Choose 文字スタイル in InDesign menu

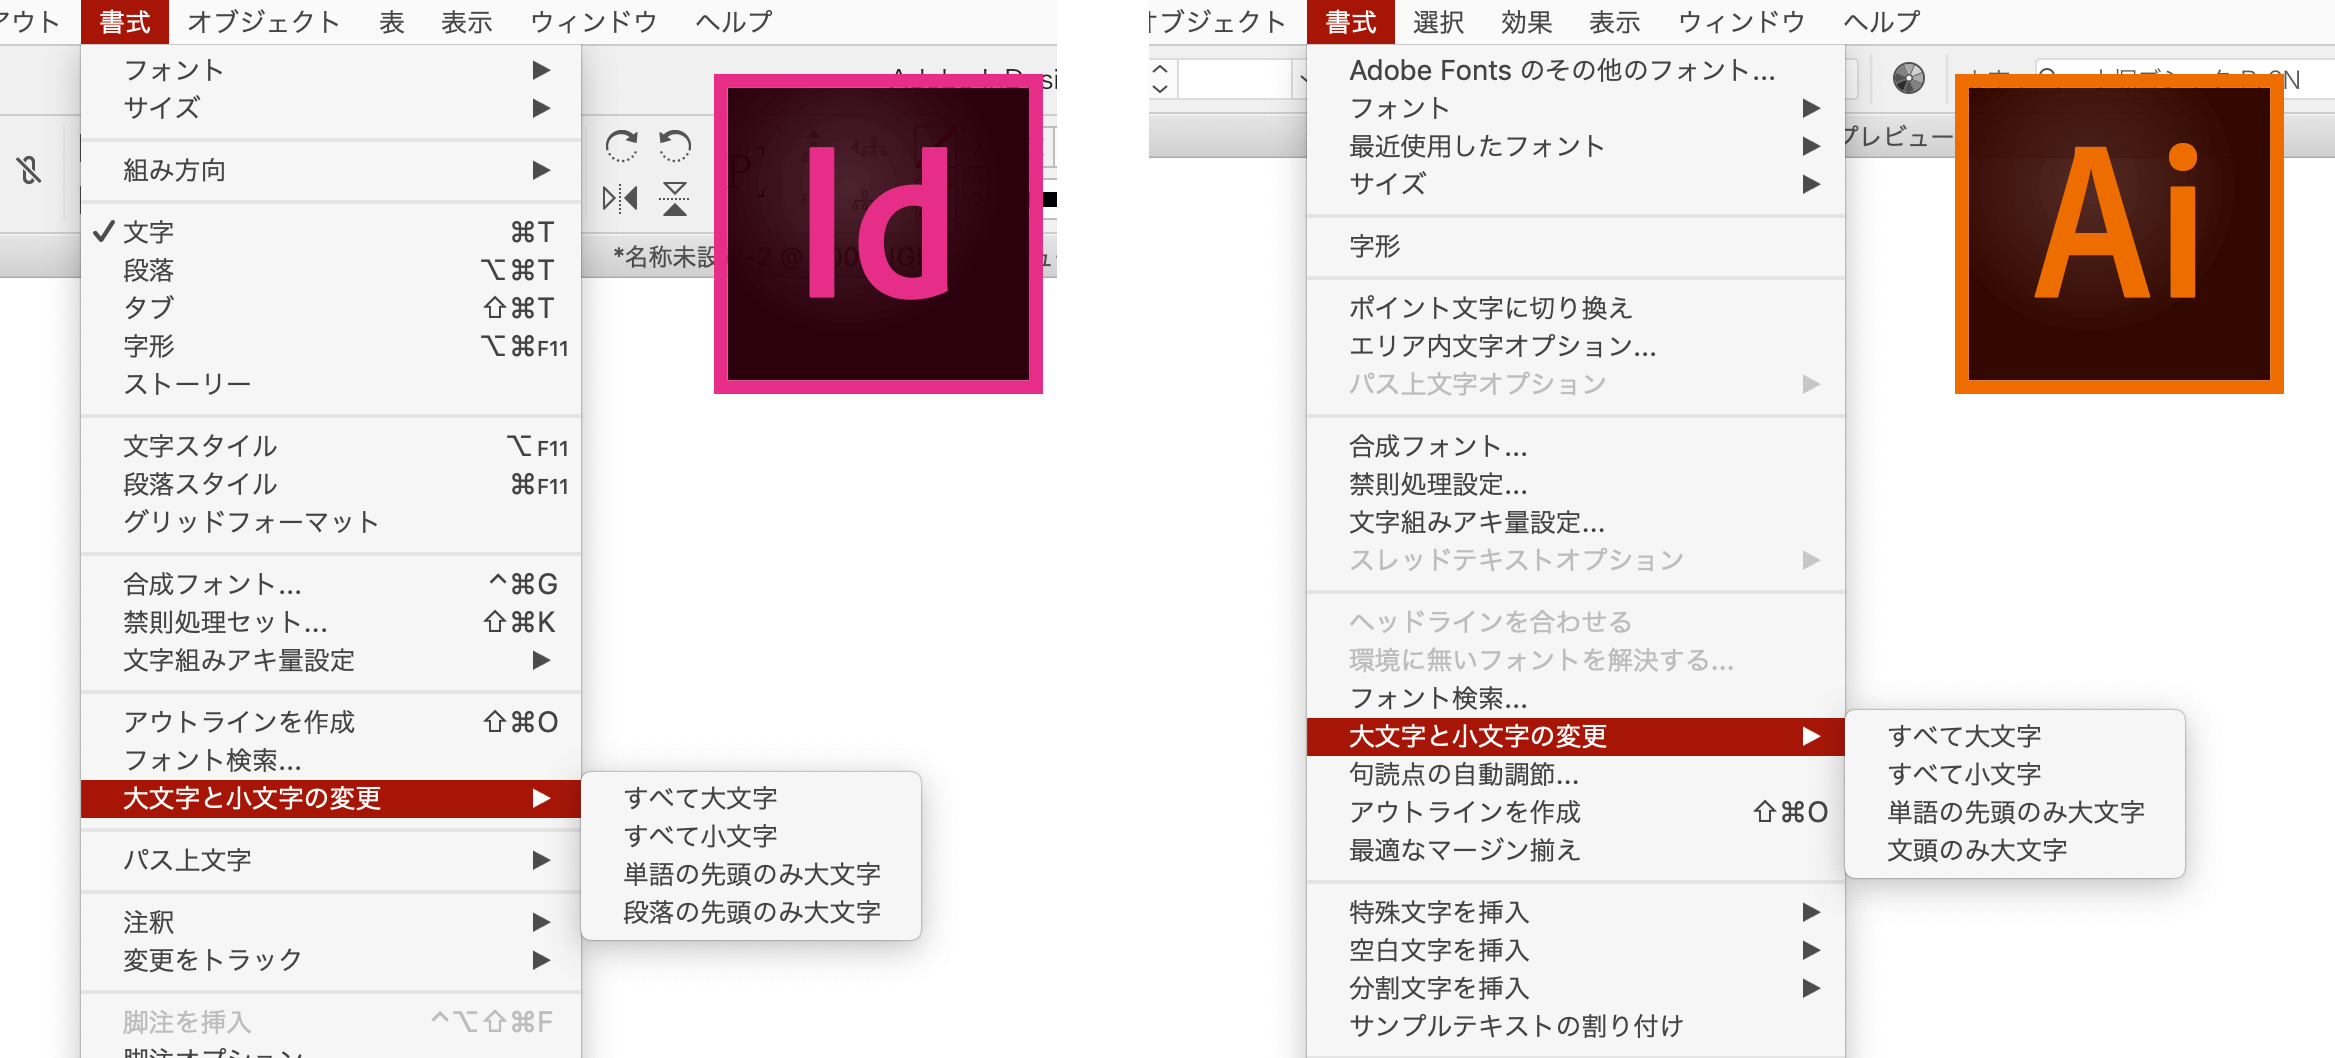pos(331,446)
